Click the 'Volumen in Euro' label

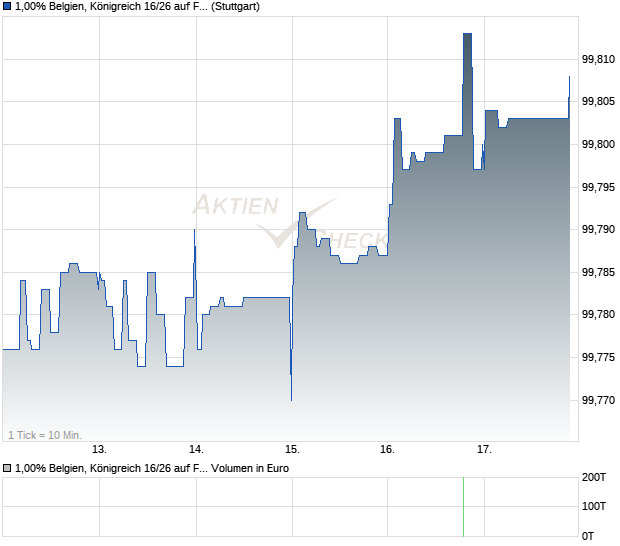pos(250,469)
